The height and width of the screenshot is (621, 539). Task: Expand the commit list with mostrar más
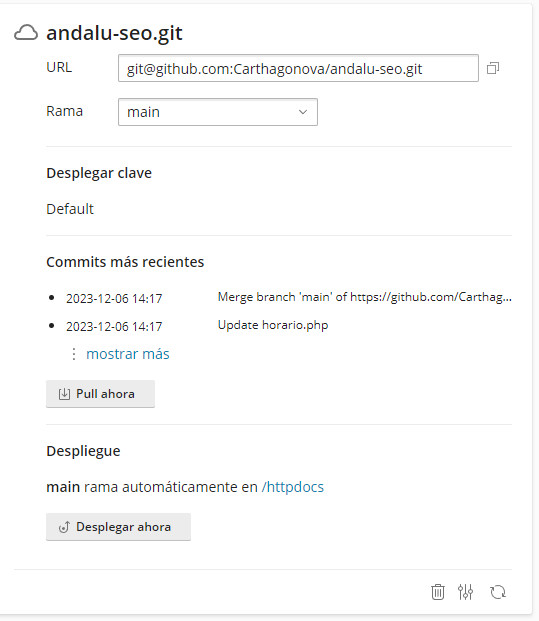coord(128,354)
